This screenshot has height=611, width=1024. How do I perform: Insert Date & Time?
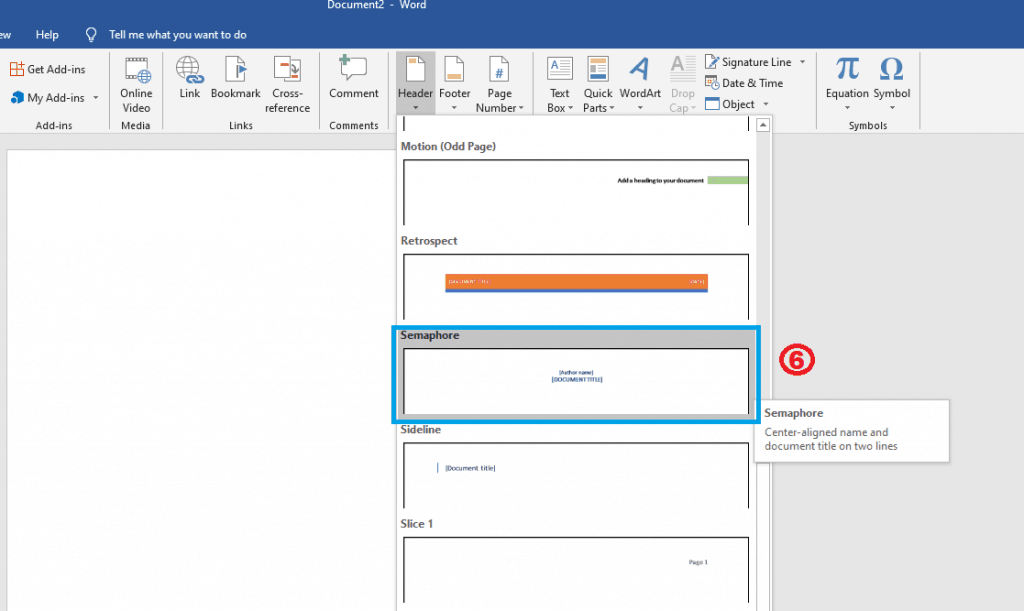click(744, 83)
